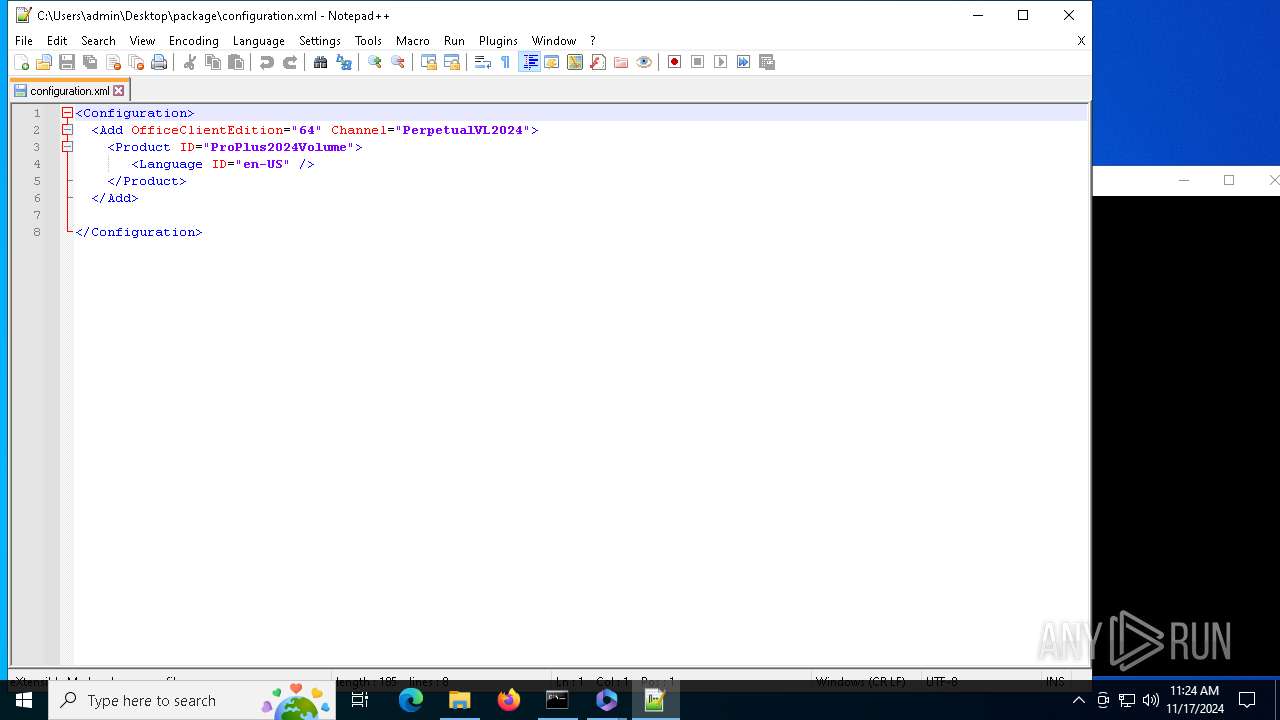Screen dimensions: 1280x720
Task: Toggle synchronize horizontal scrolling icon
Action: coord(452,62)
